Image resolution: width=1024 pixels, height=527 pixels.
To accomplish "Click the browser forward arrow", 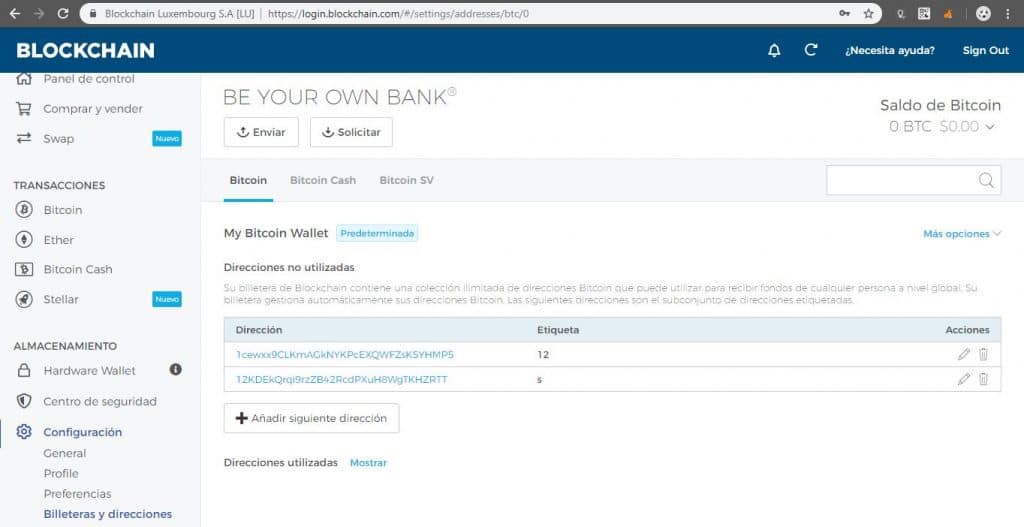I will [x=39, y=13].
